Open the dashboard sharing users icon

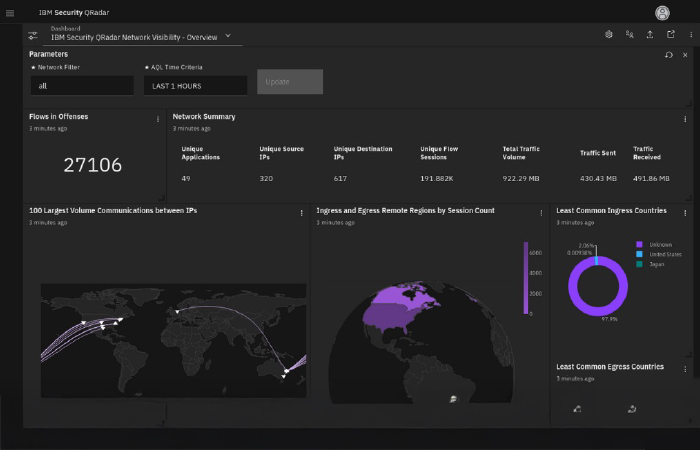pyautogui.click(x=629, y=34)
